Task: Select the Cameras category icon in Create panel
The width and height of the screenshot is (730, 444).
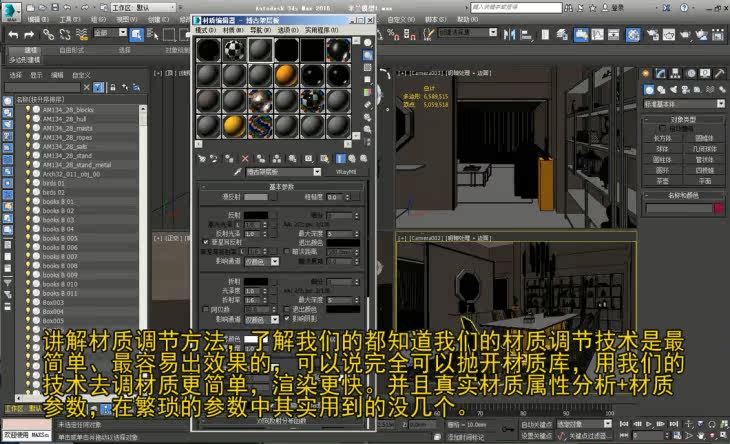Action: [685, 89]
